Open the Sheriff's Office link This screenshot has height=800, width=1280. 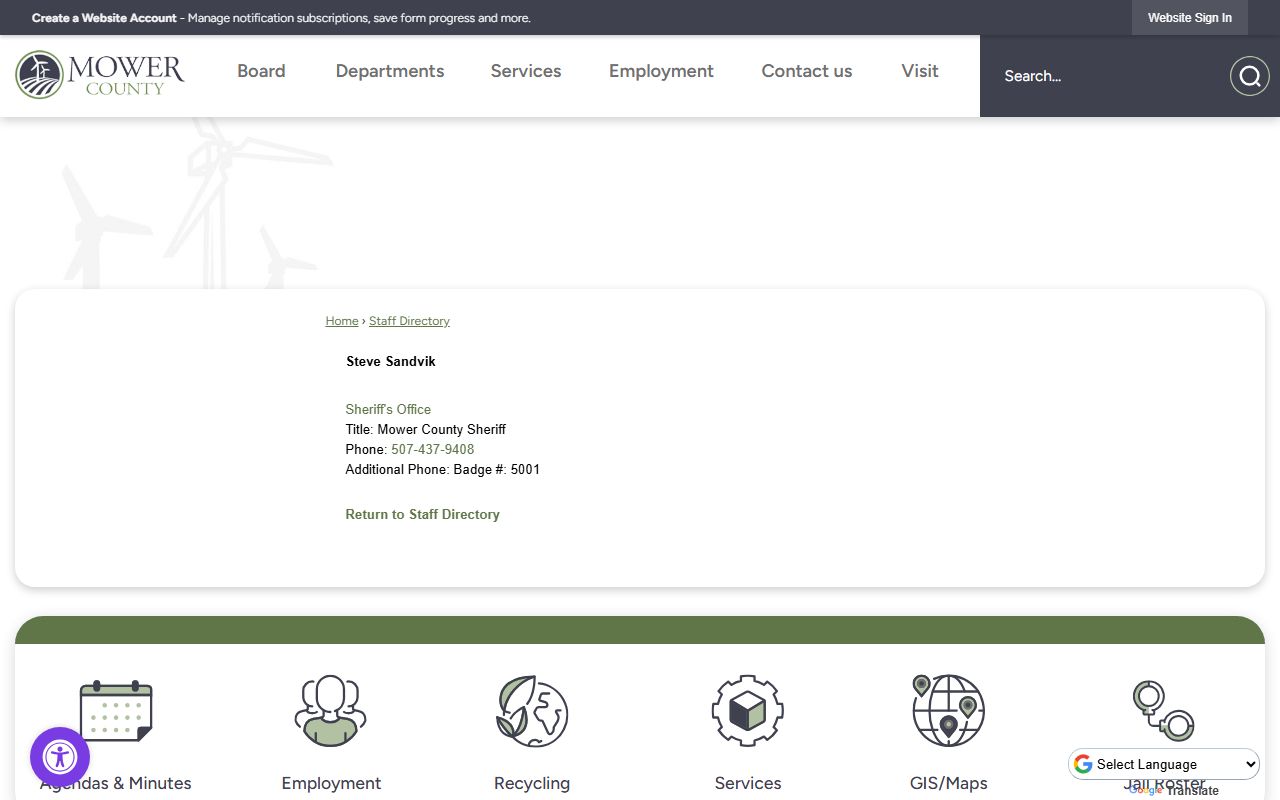[388, 409]
